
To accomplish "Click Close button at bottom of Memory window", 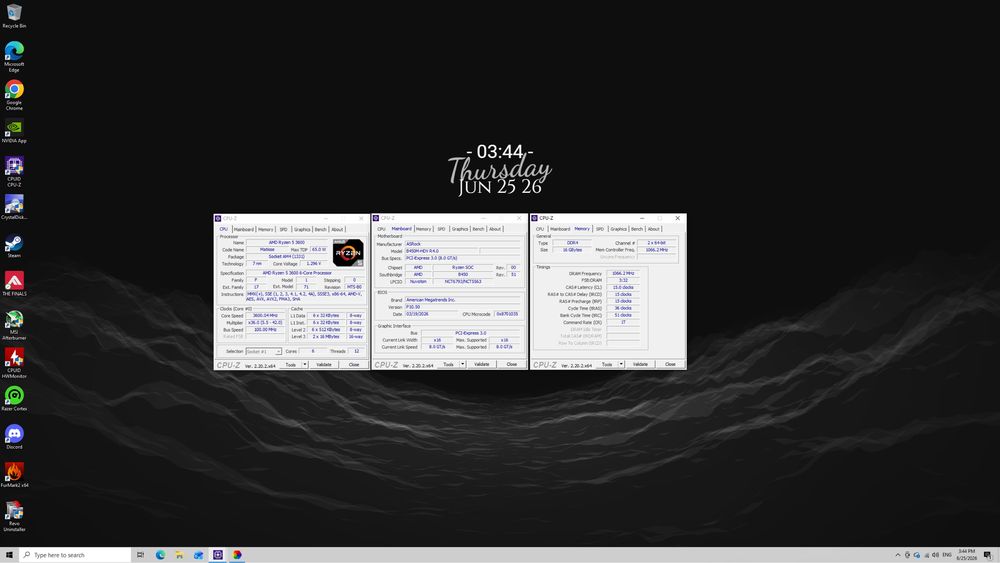I will [x=670, y=364].
